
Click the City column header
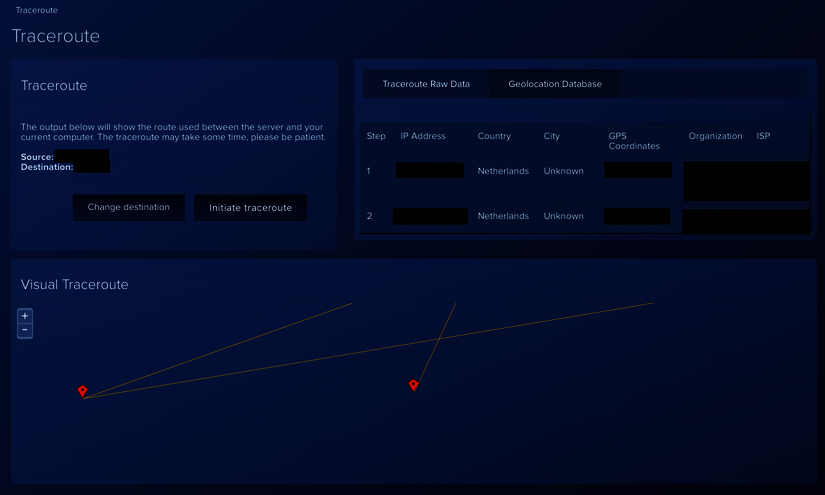click(552, 136)
